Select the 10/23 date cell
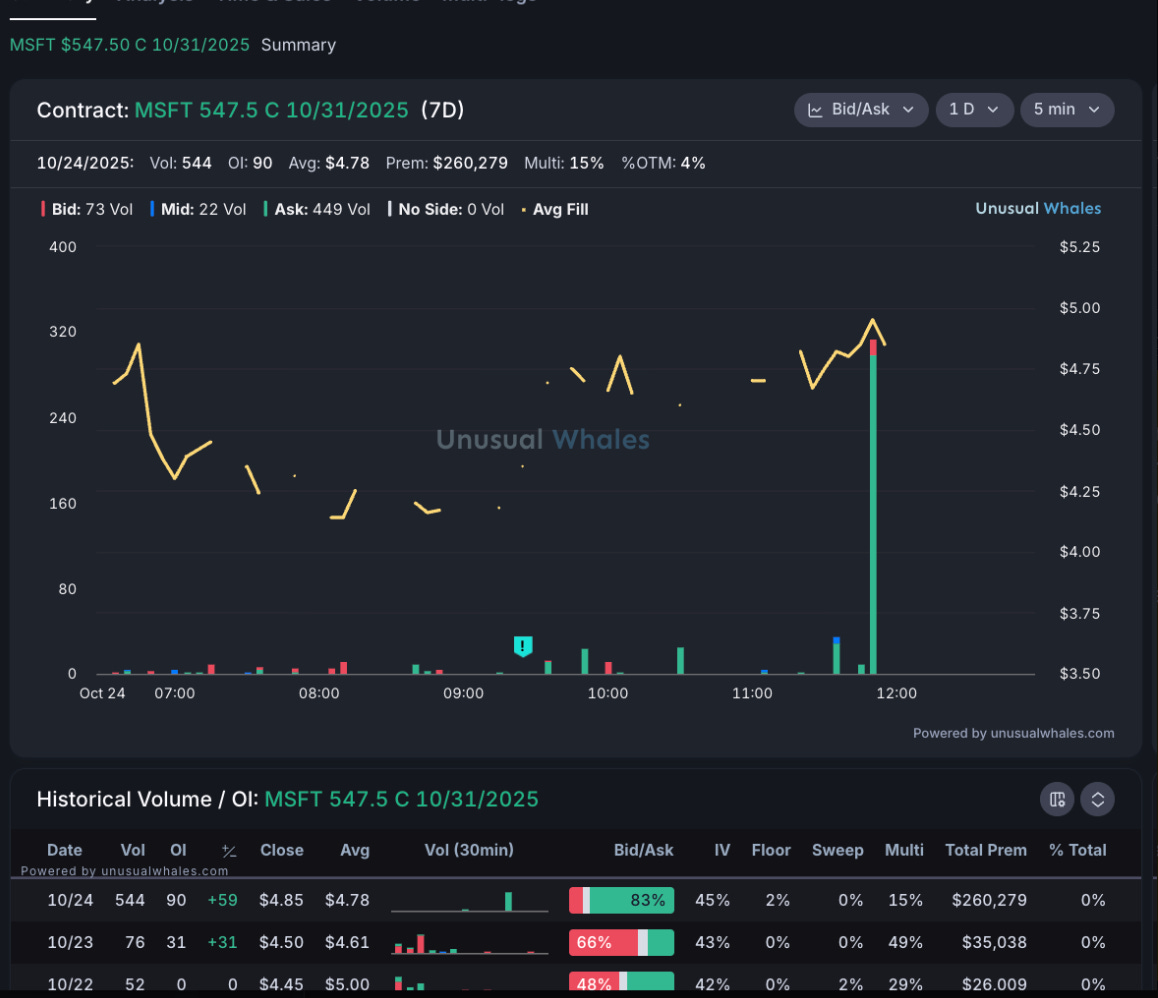Viewport: 1158px width, 998px height. (x=70, y=943)
